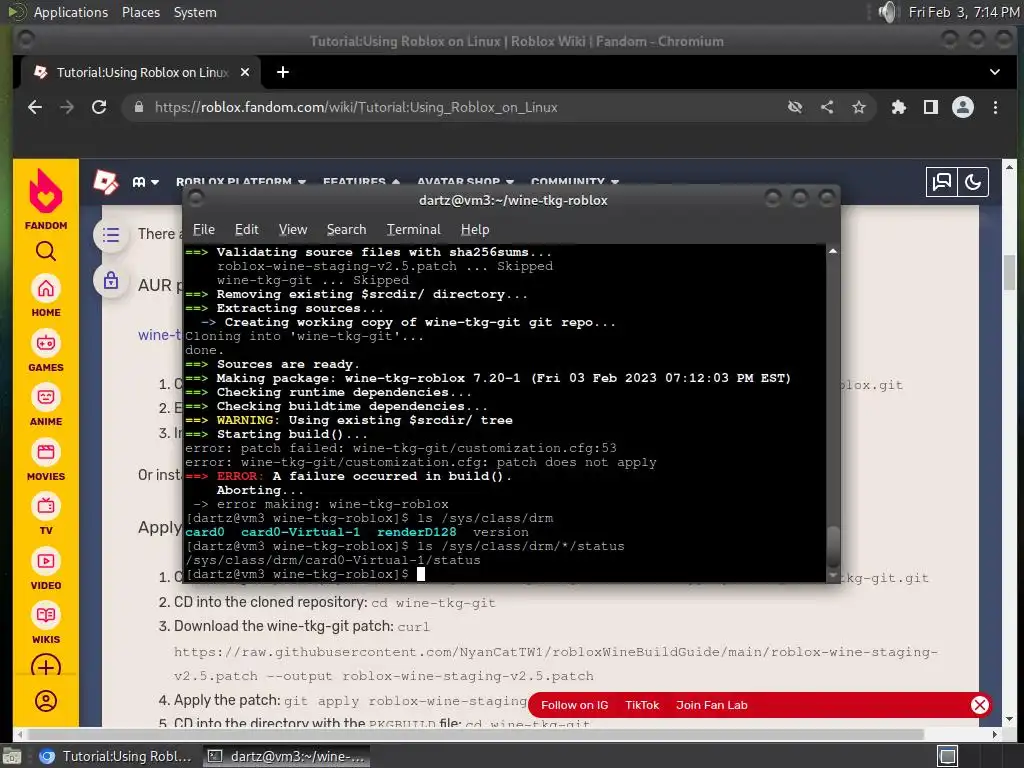This screenshot has width=1024, height=768.
Task: Click the page lock icon
Action: pyautogui.click(x=111, y=281)
